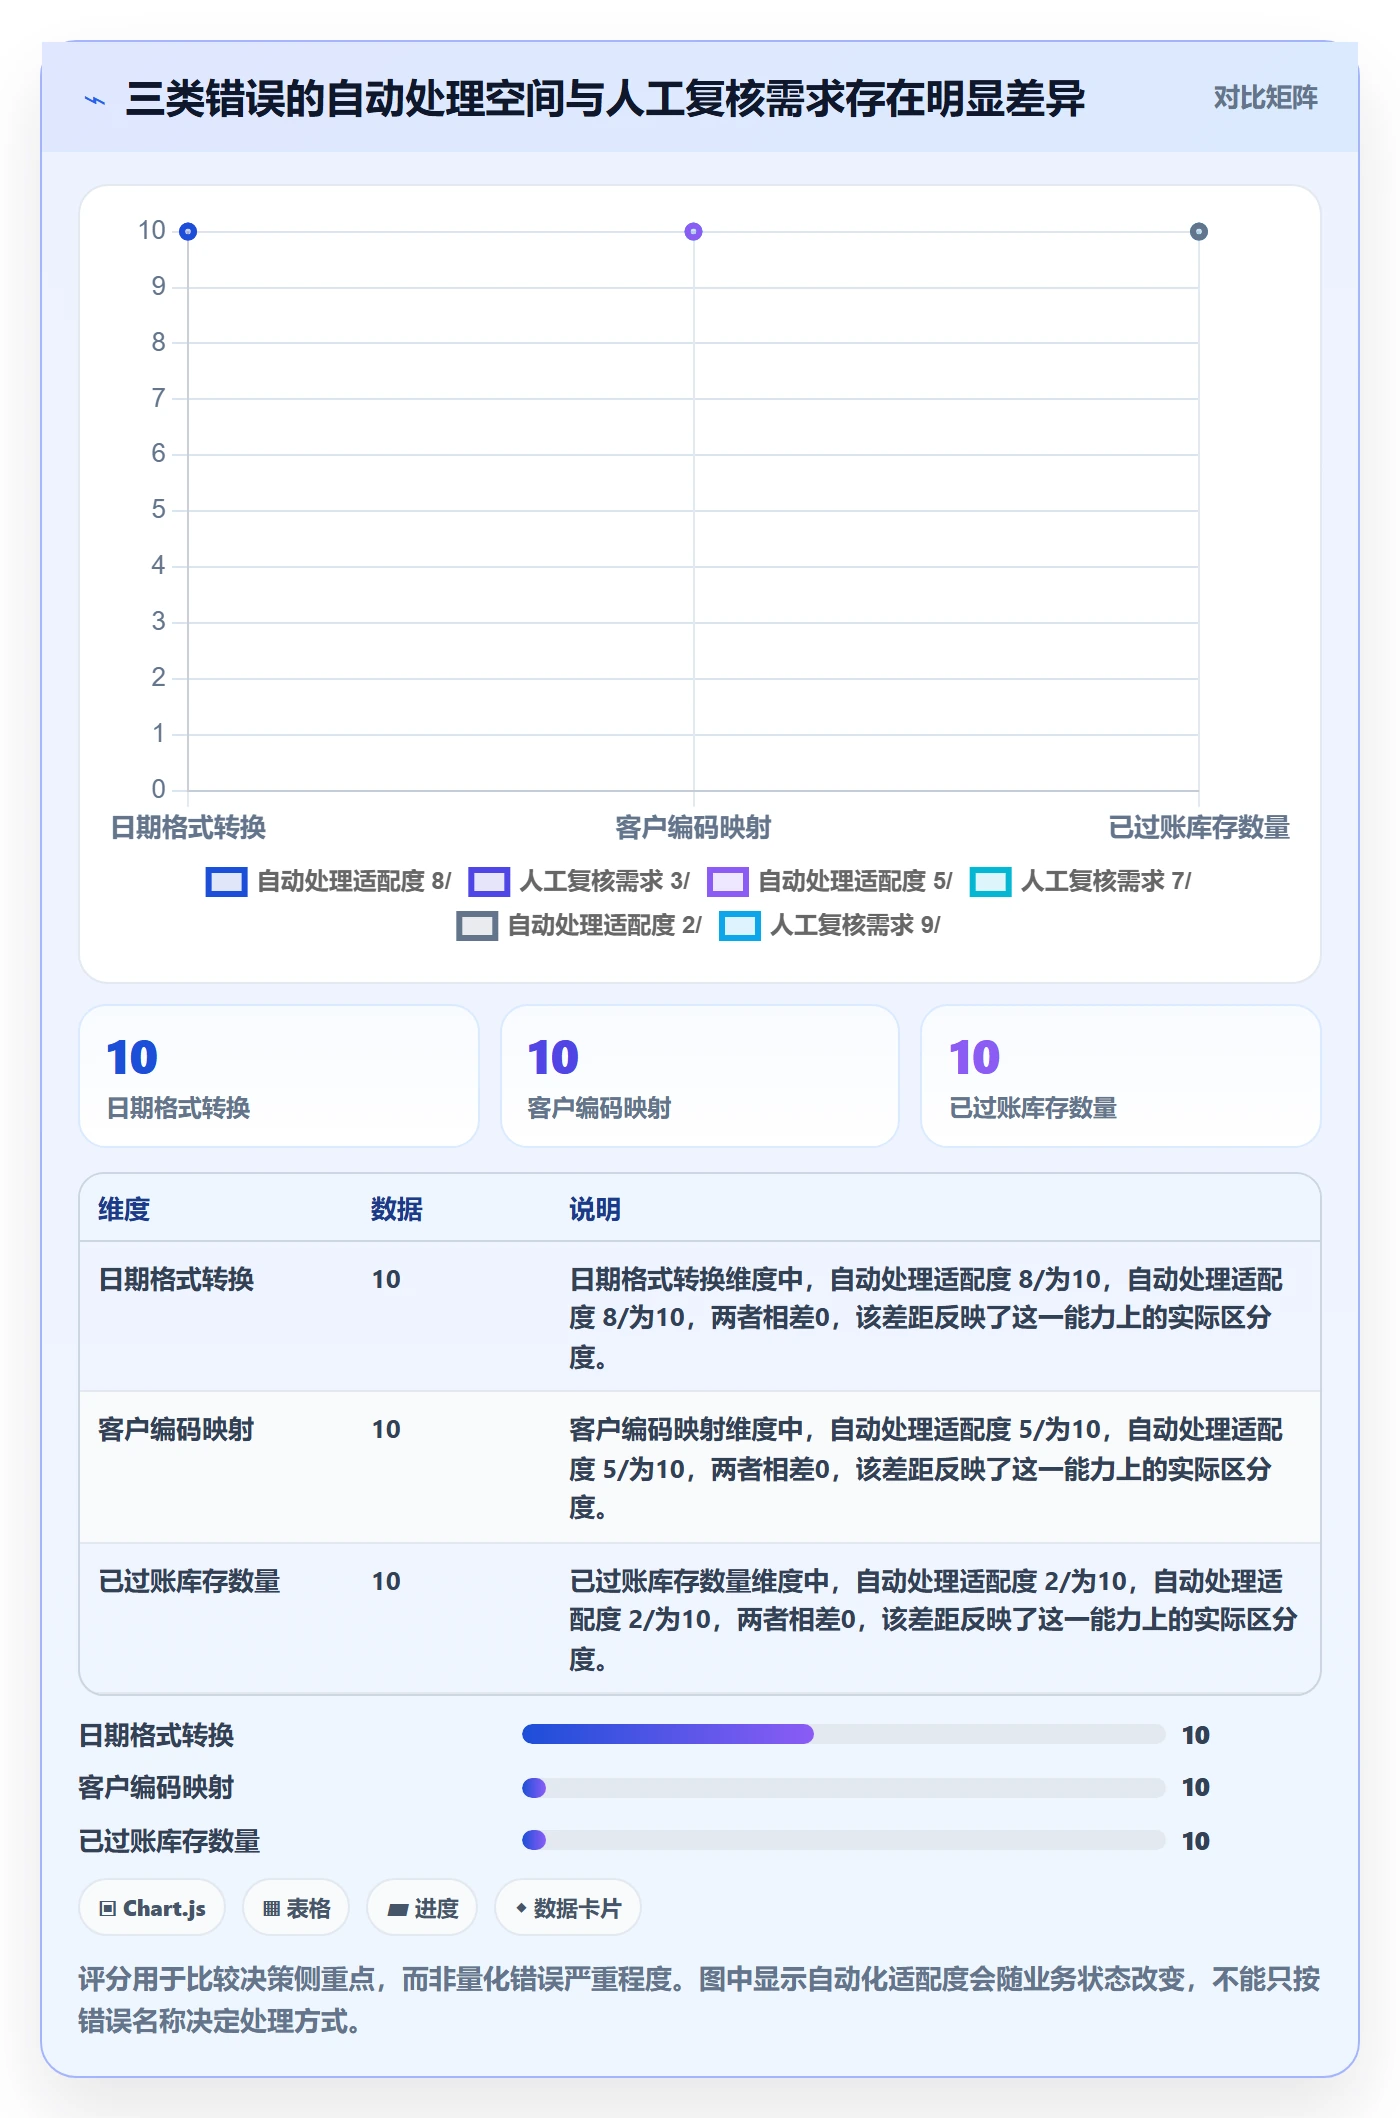The height and width of the screenshot is (2118, 1400).
Task: Click legend label 自动处理适配度 2/
Action: coord(605,926)
